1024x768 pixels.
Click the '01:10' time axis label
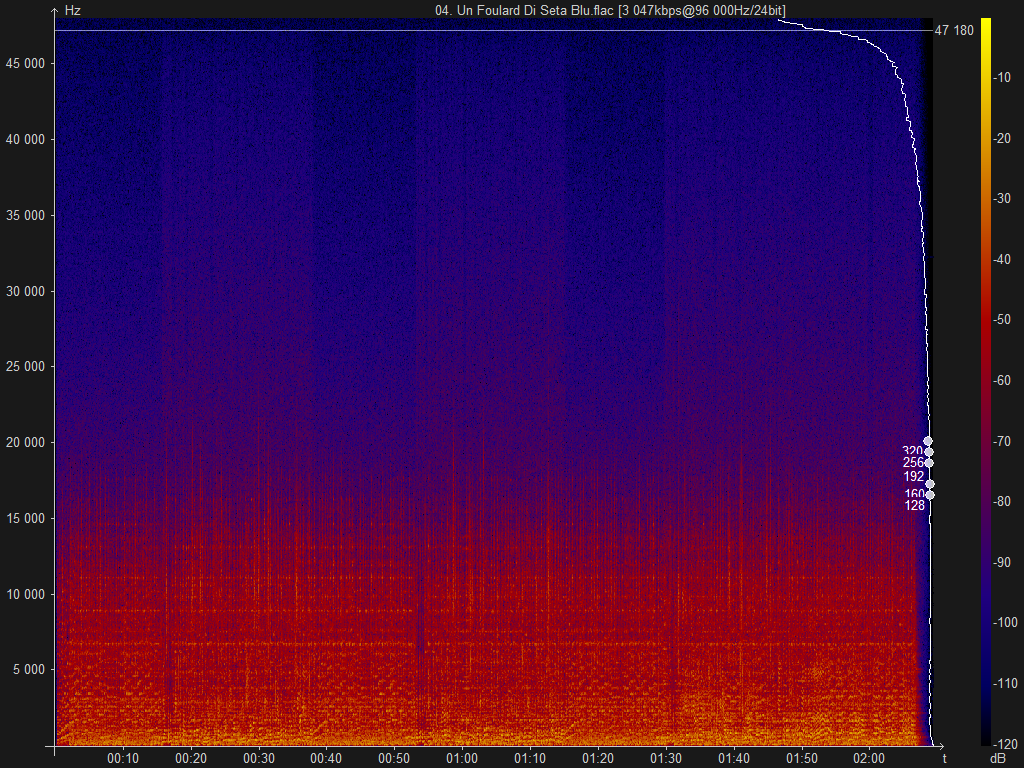click(530, 758)
